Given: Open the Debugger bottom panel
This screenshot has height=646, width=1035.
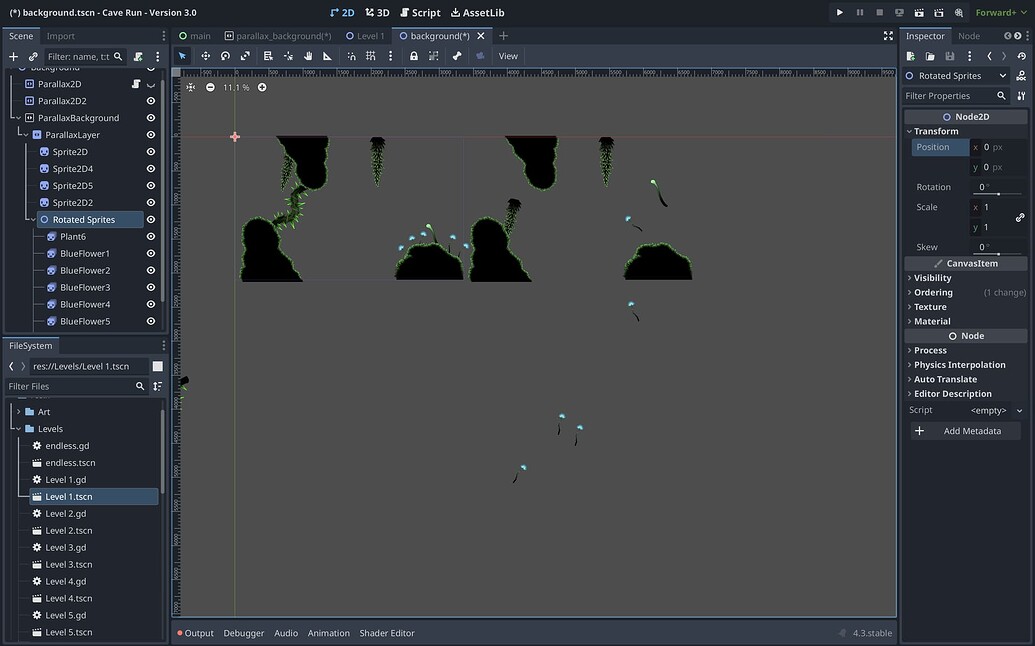Looking at the screenshot, I should pyautogui.click(x=244, y=633).
